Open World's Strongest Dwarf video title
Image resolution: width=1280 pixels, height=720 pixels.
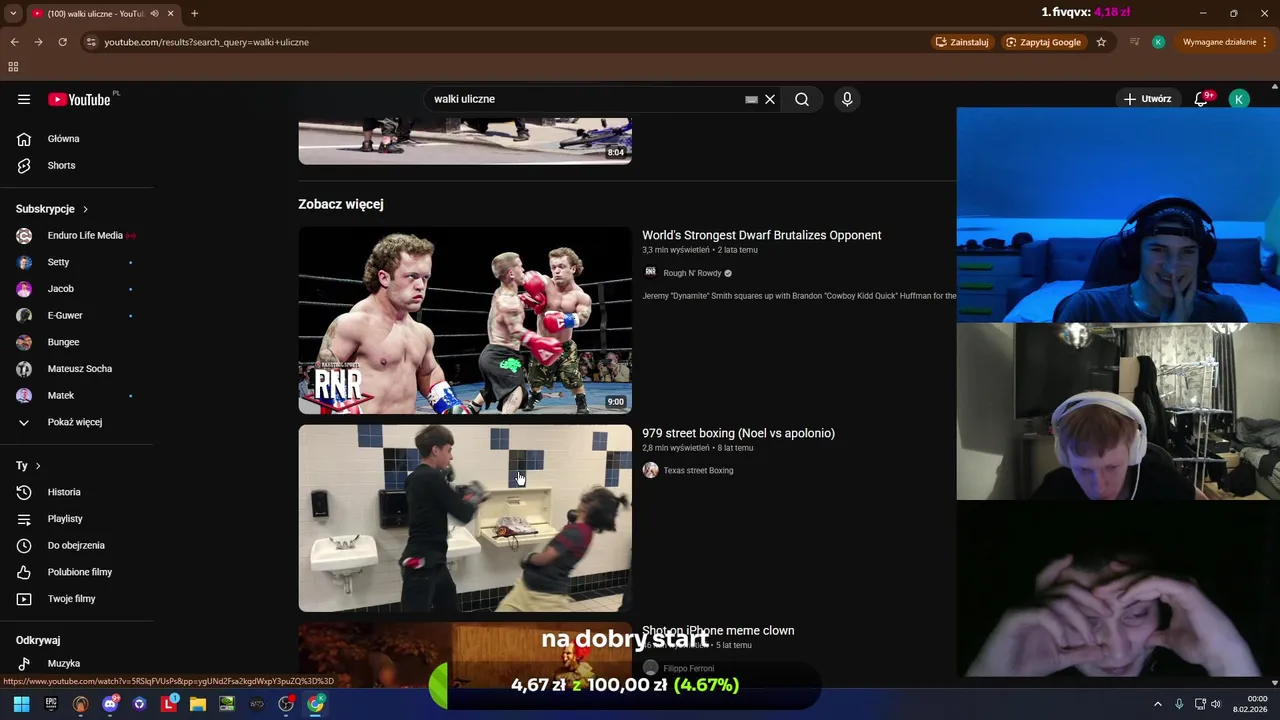762,235
